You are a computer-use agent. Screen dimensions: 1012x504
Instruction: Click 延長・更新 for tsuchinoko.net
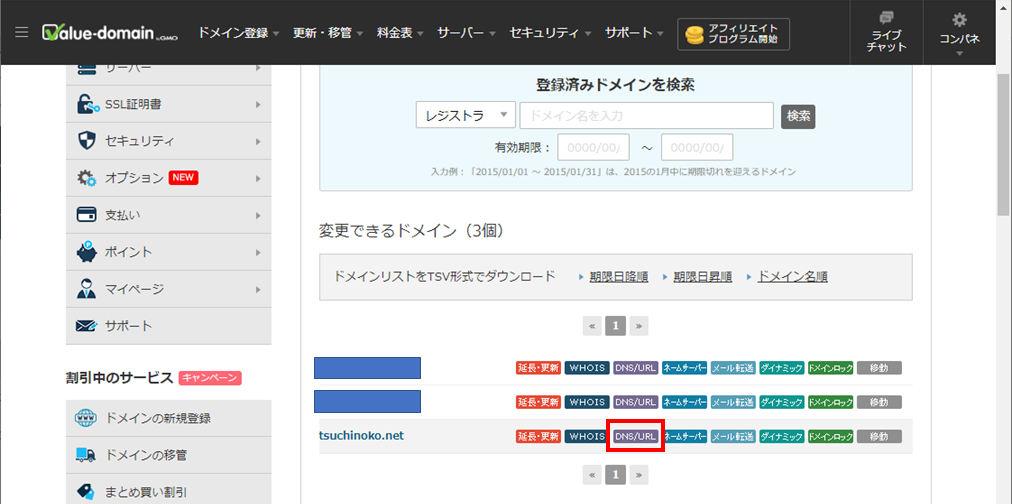pyautogui.click(x=538, y=437)
